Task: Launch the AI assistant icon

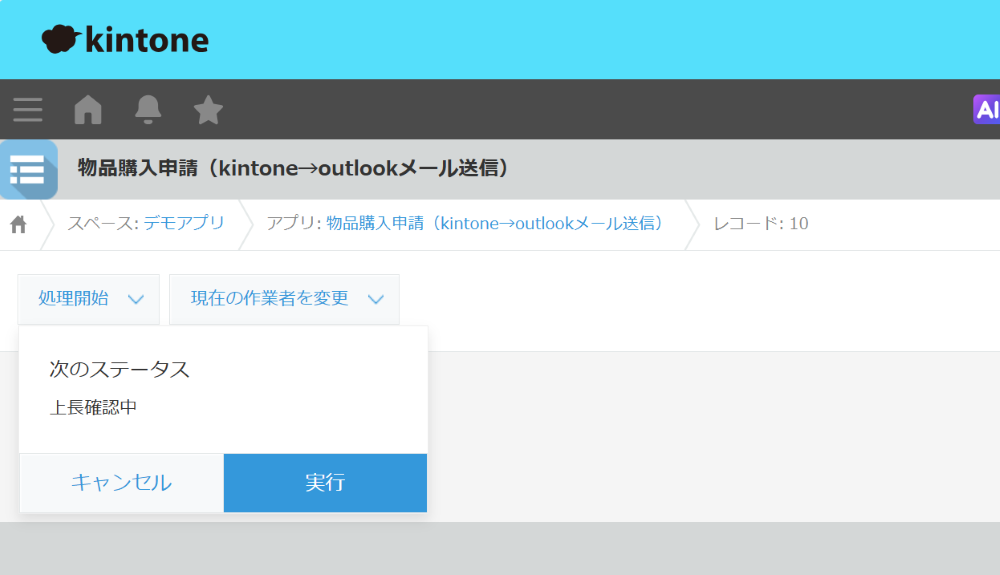Action: coord(986,109)
